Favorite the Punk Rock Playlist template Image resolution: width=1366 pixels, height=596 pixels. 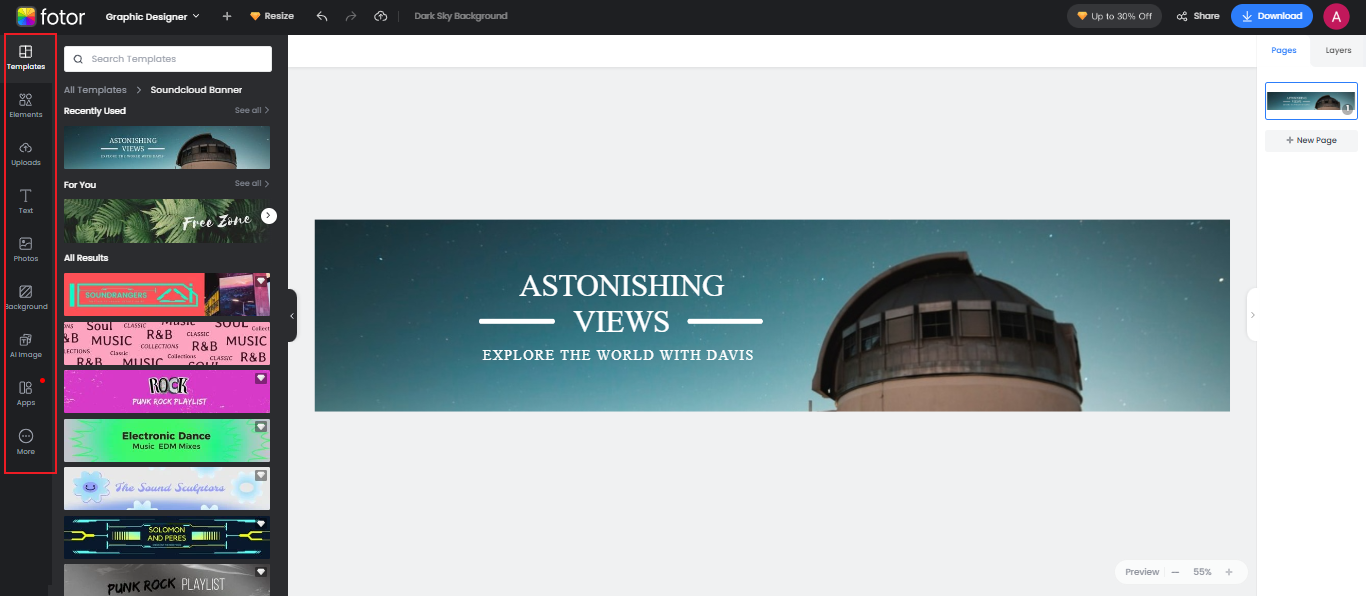261,378
